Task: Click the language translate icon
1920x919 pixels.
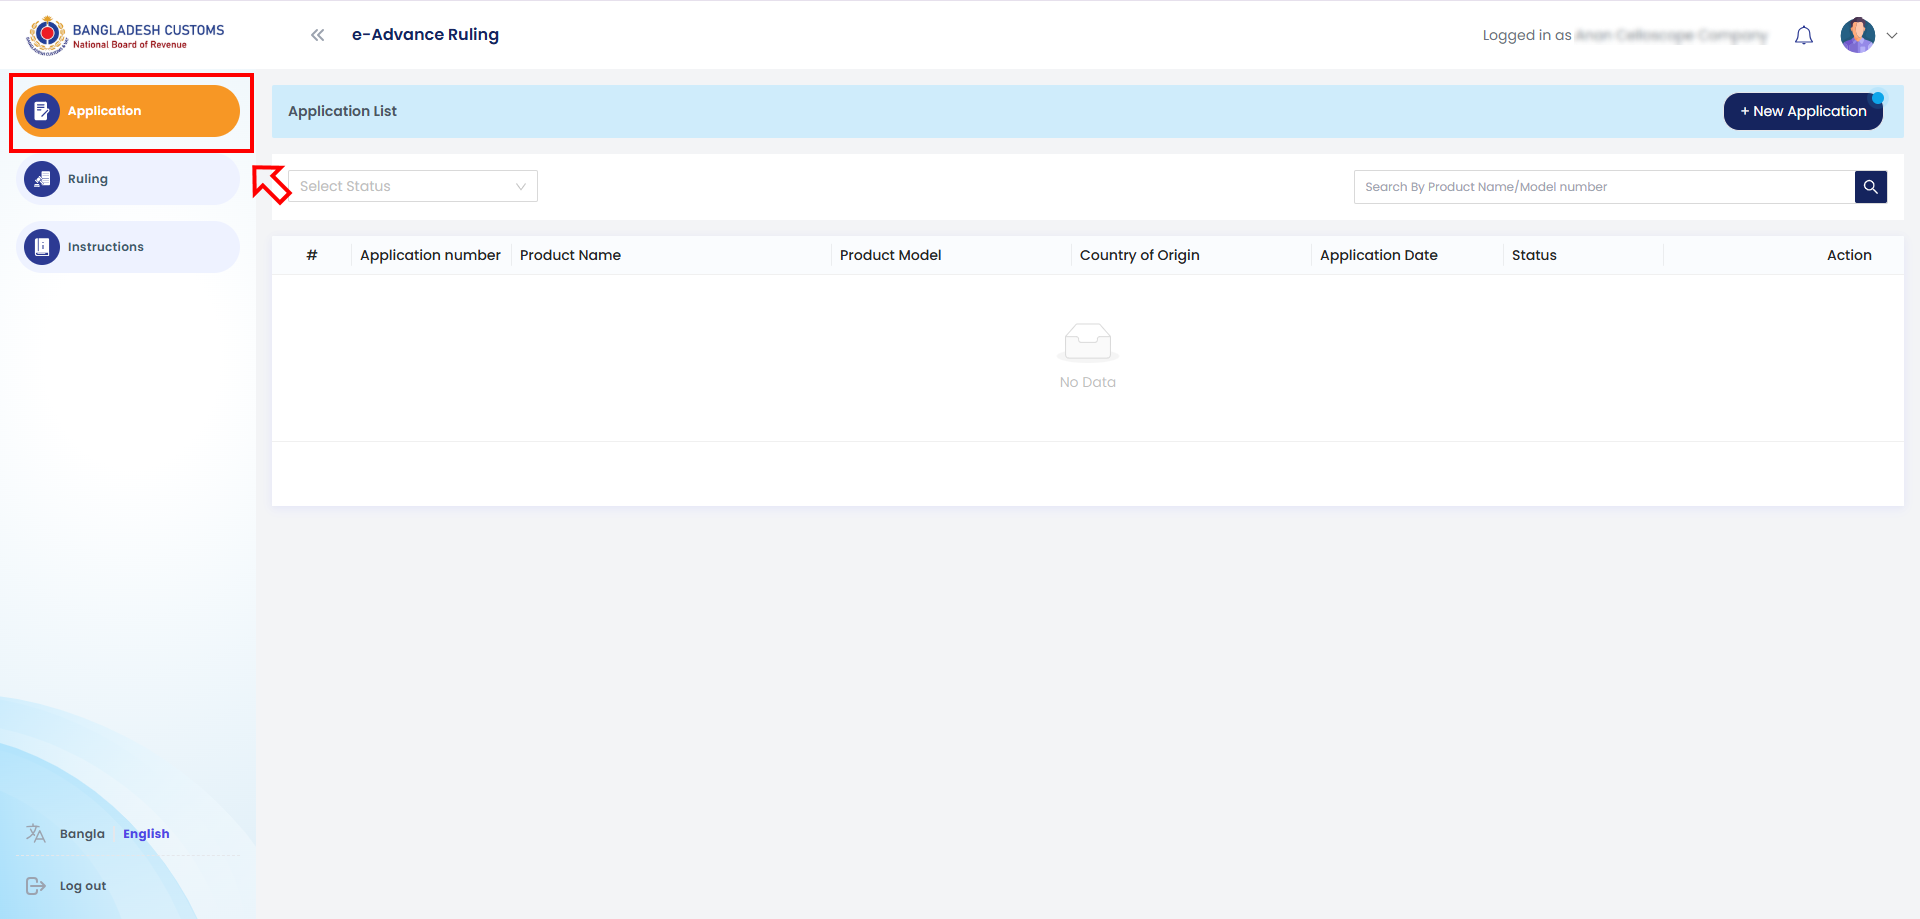Action: click(36, 833)
